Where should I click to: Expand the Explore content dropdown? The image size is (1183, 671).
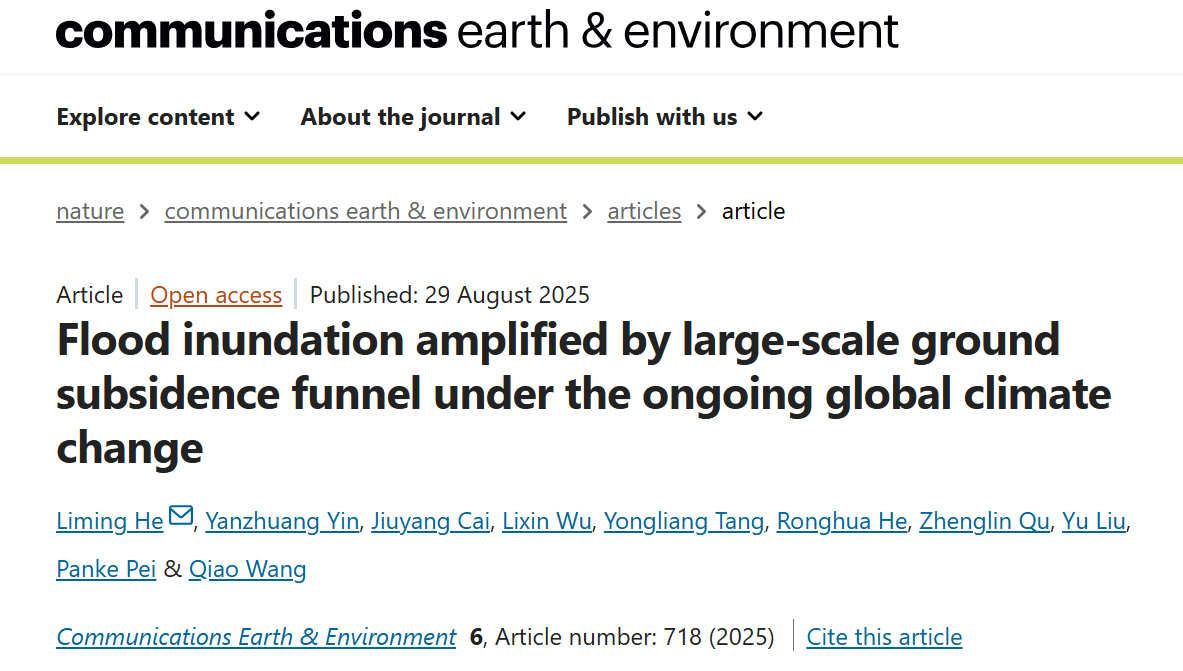[x=158, y=117]
